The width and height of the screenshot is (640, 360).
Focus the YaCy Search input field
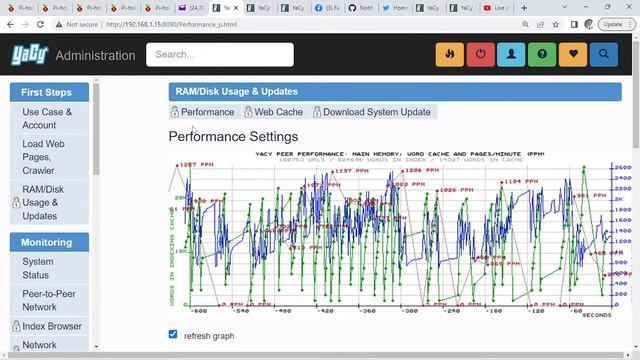[220, 54]
